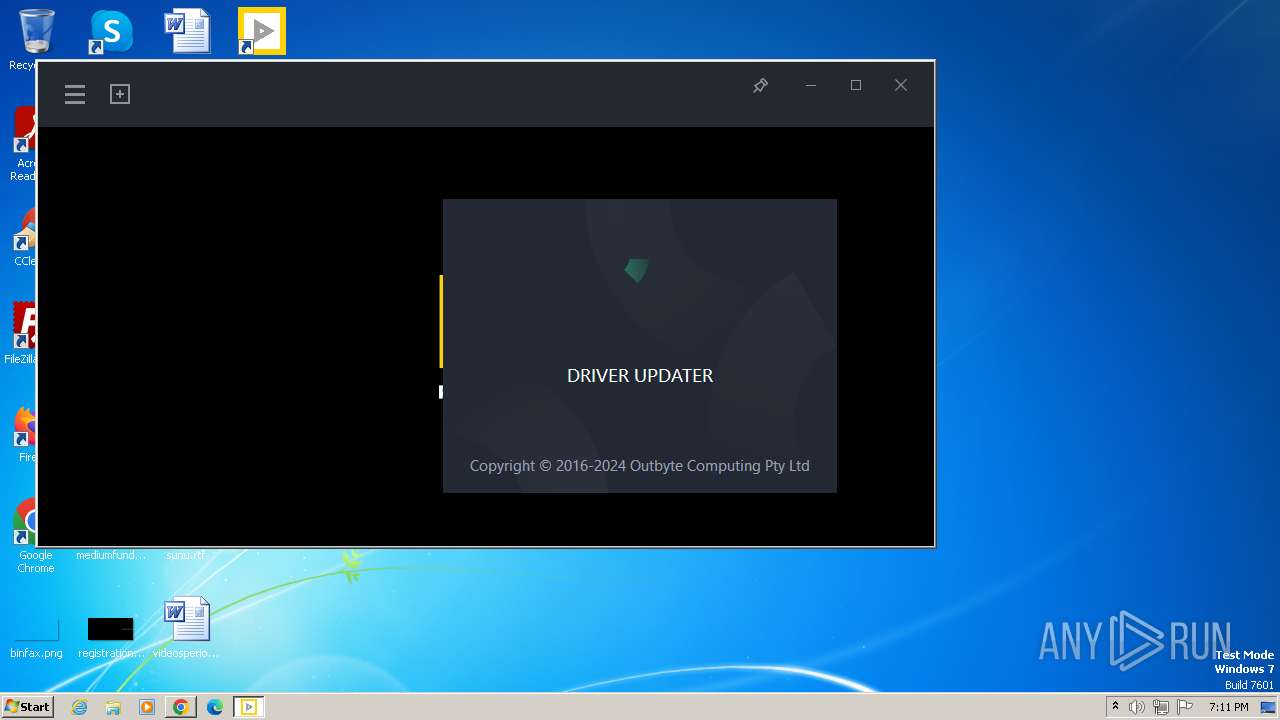Open Microsoft Edge from the taskbar

[x=215, y=707]
